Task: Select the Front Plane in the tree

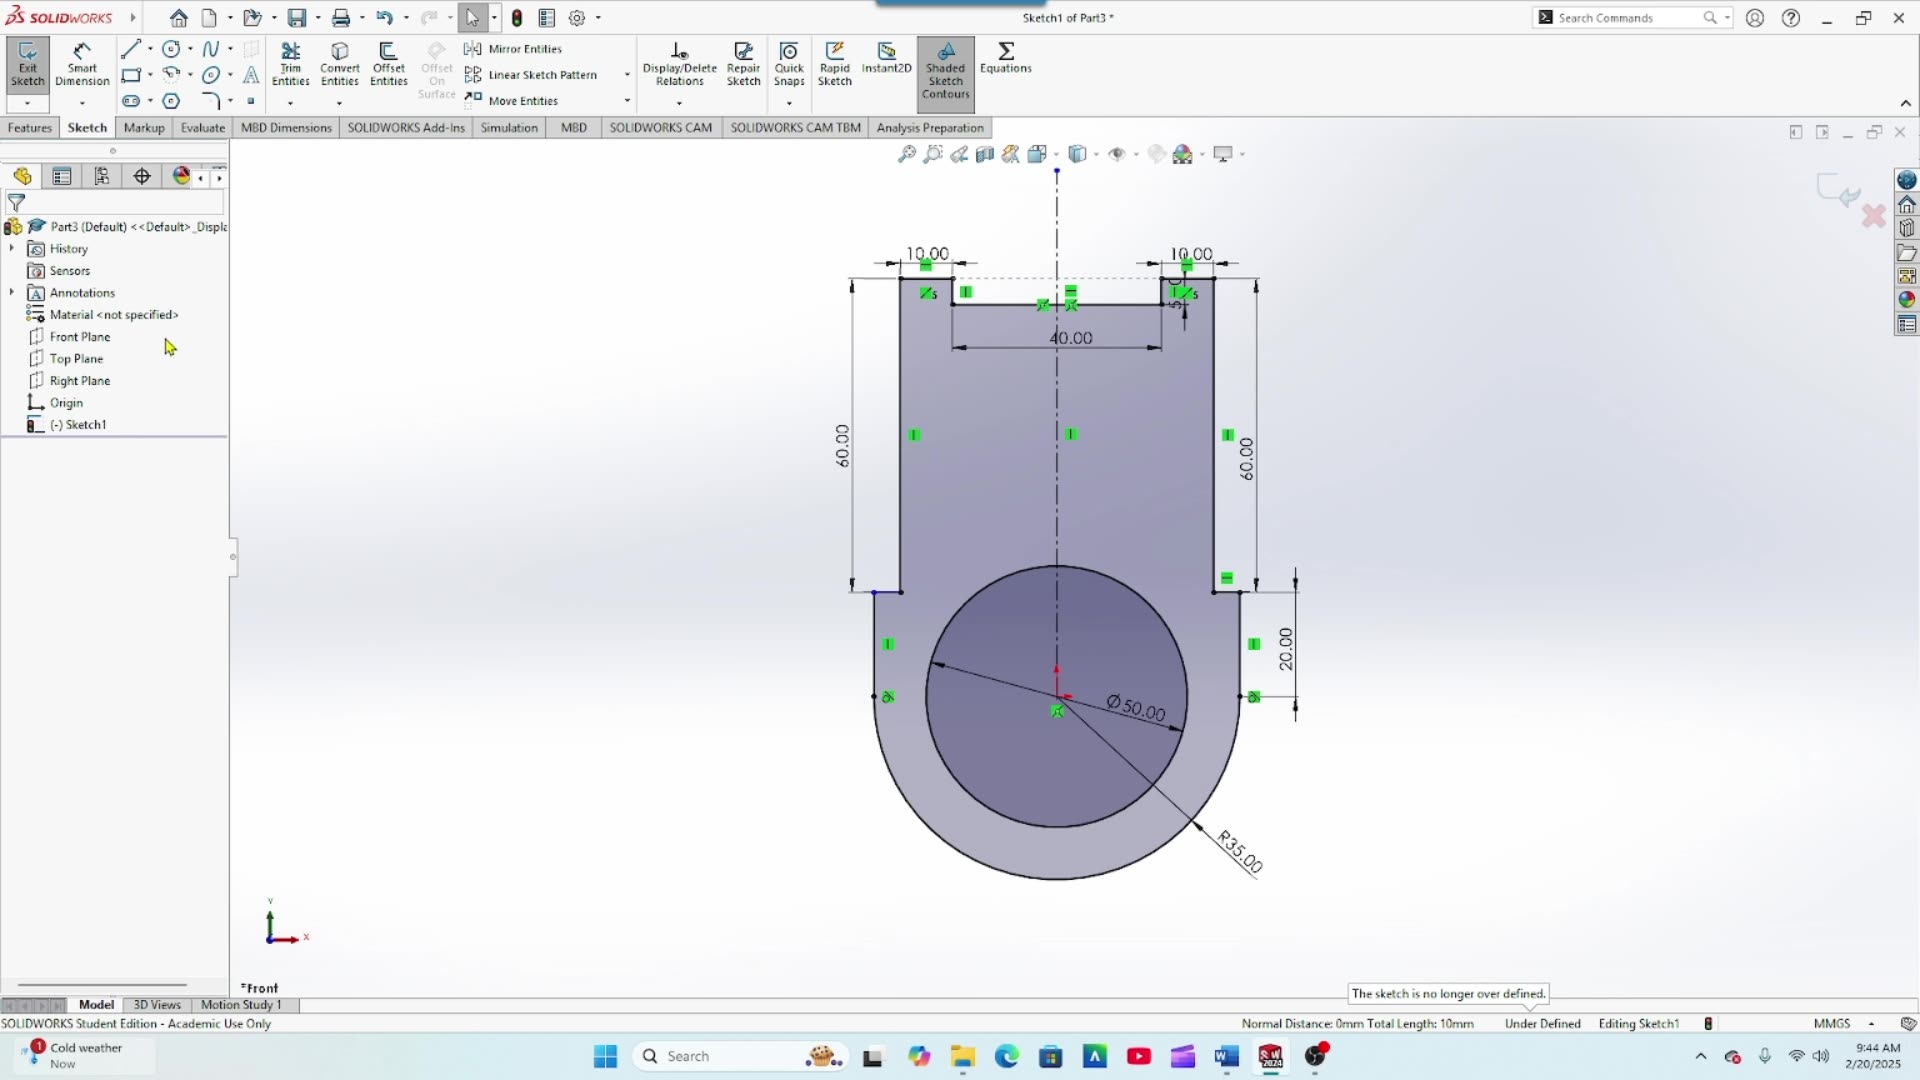Action: [80, 336]
